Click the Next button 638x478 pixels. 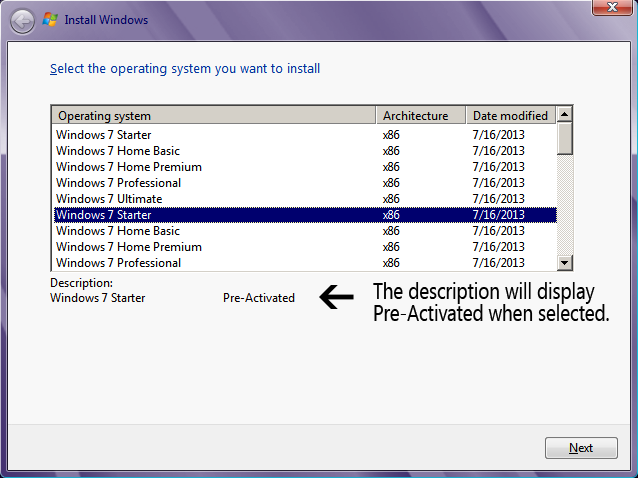click(x=581, y=448)
